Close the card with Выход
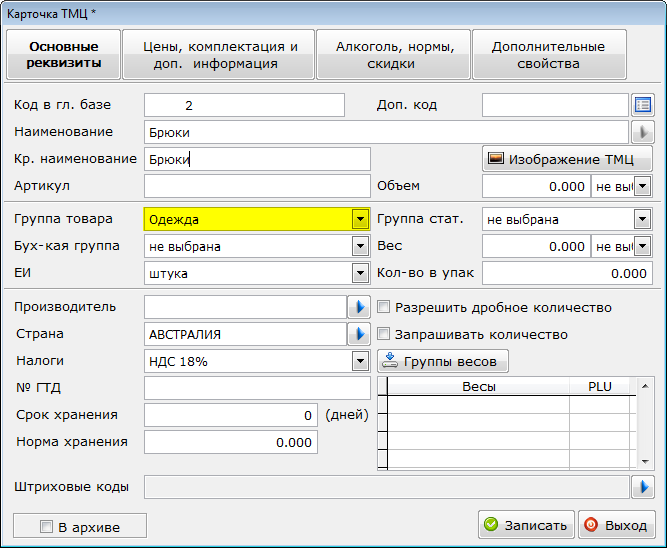This screenshot has height=548, width=667. [x=616, y=525]
